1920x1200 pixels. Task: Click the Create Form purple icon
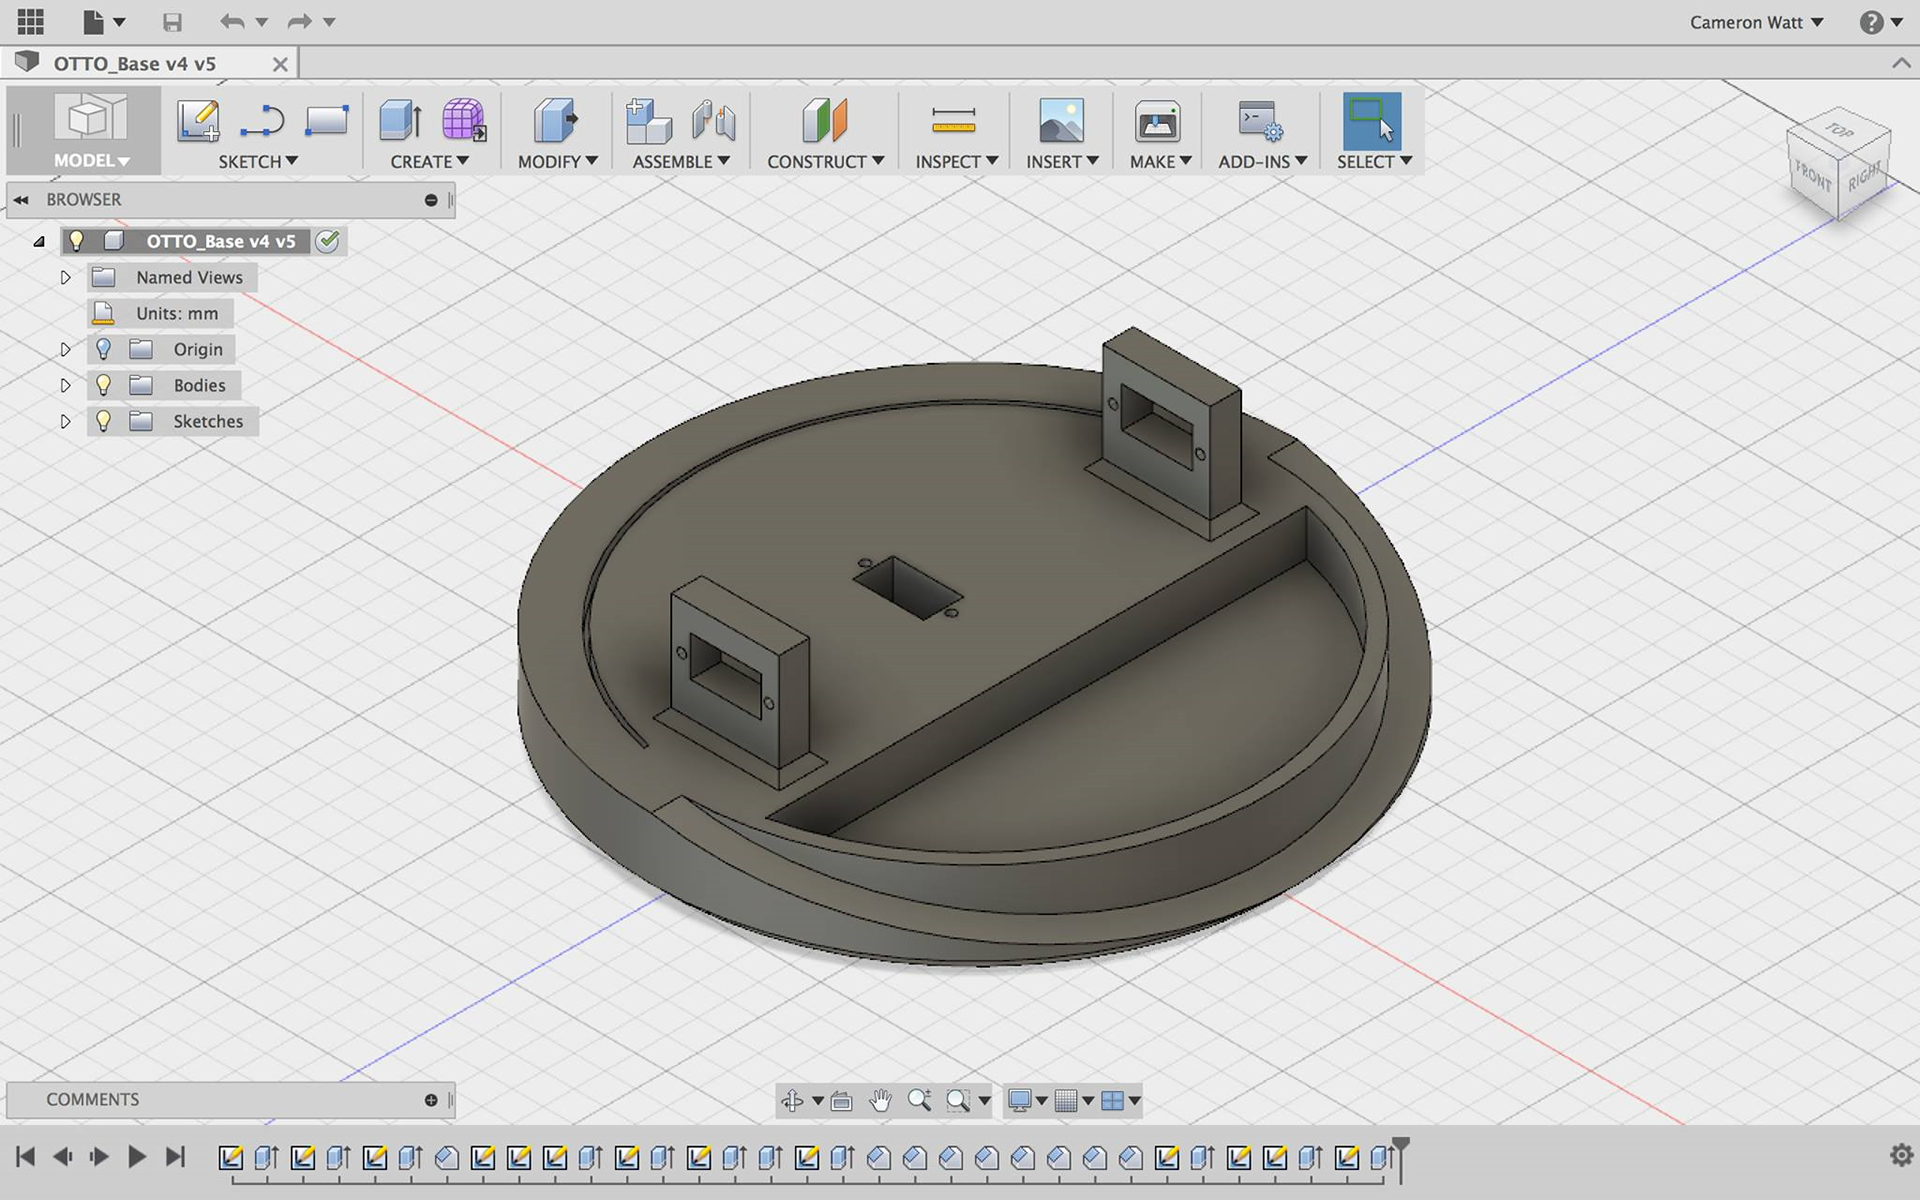pos(464,121)
